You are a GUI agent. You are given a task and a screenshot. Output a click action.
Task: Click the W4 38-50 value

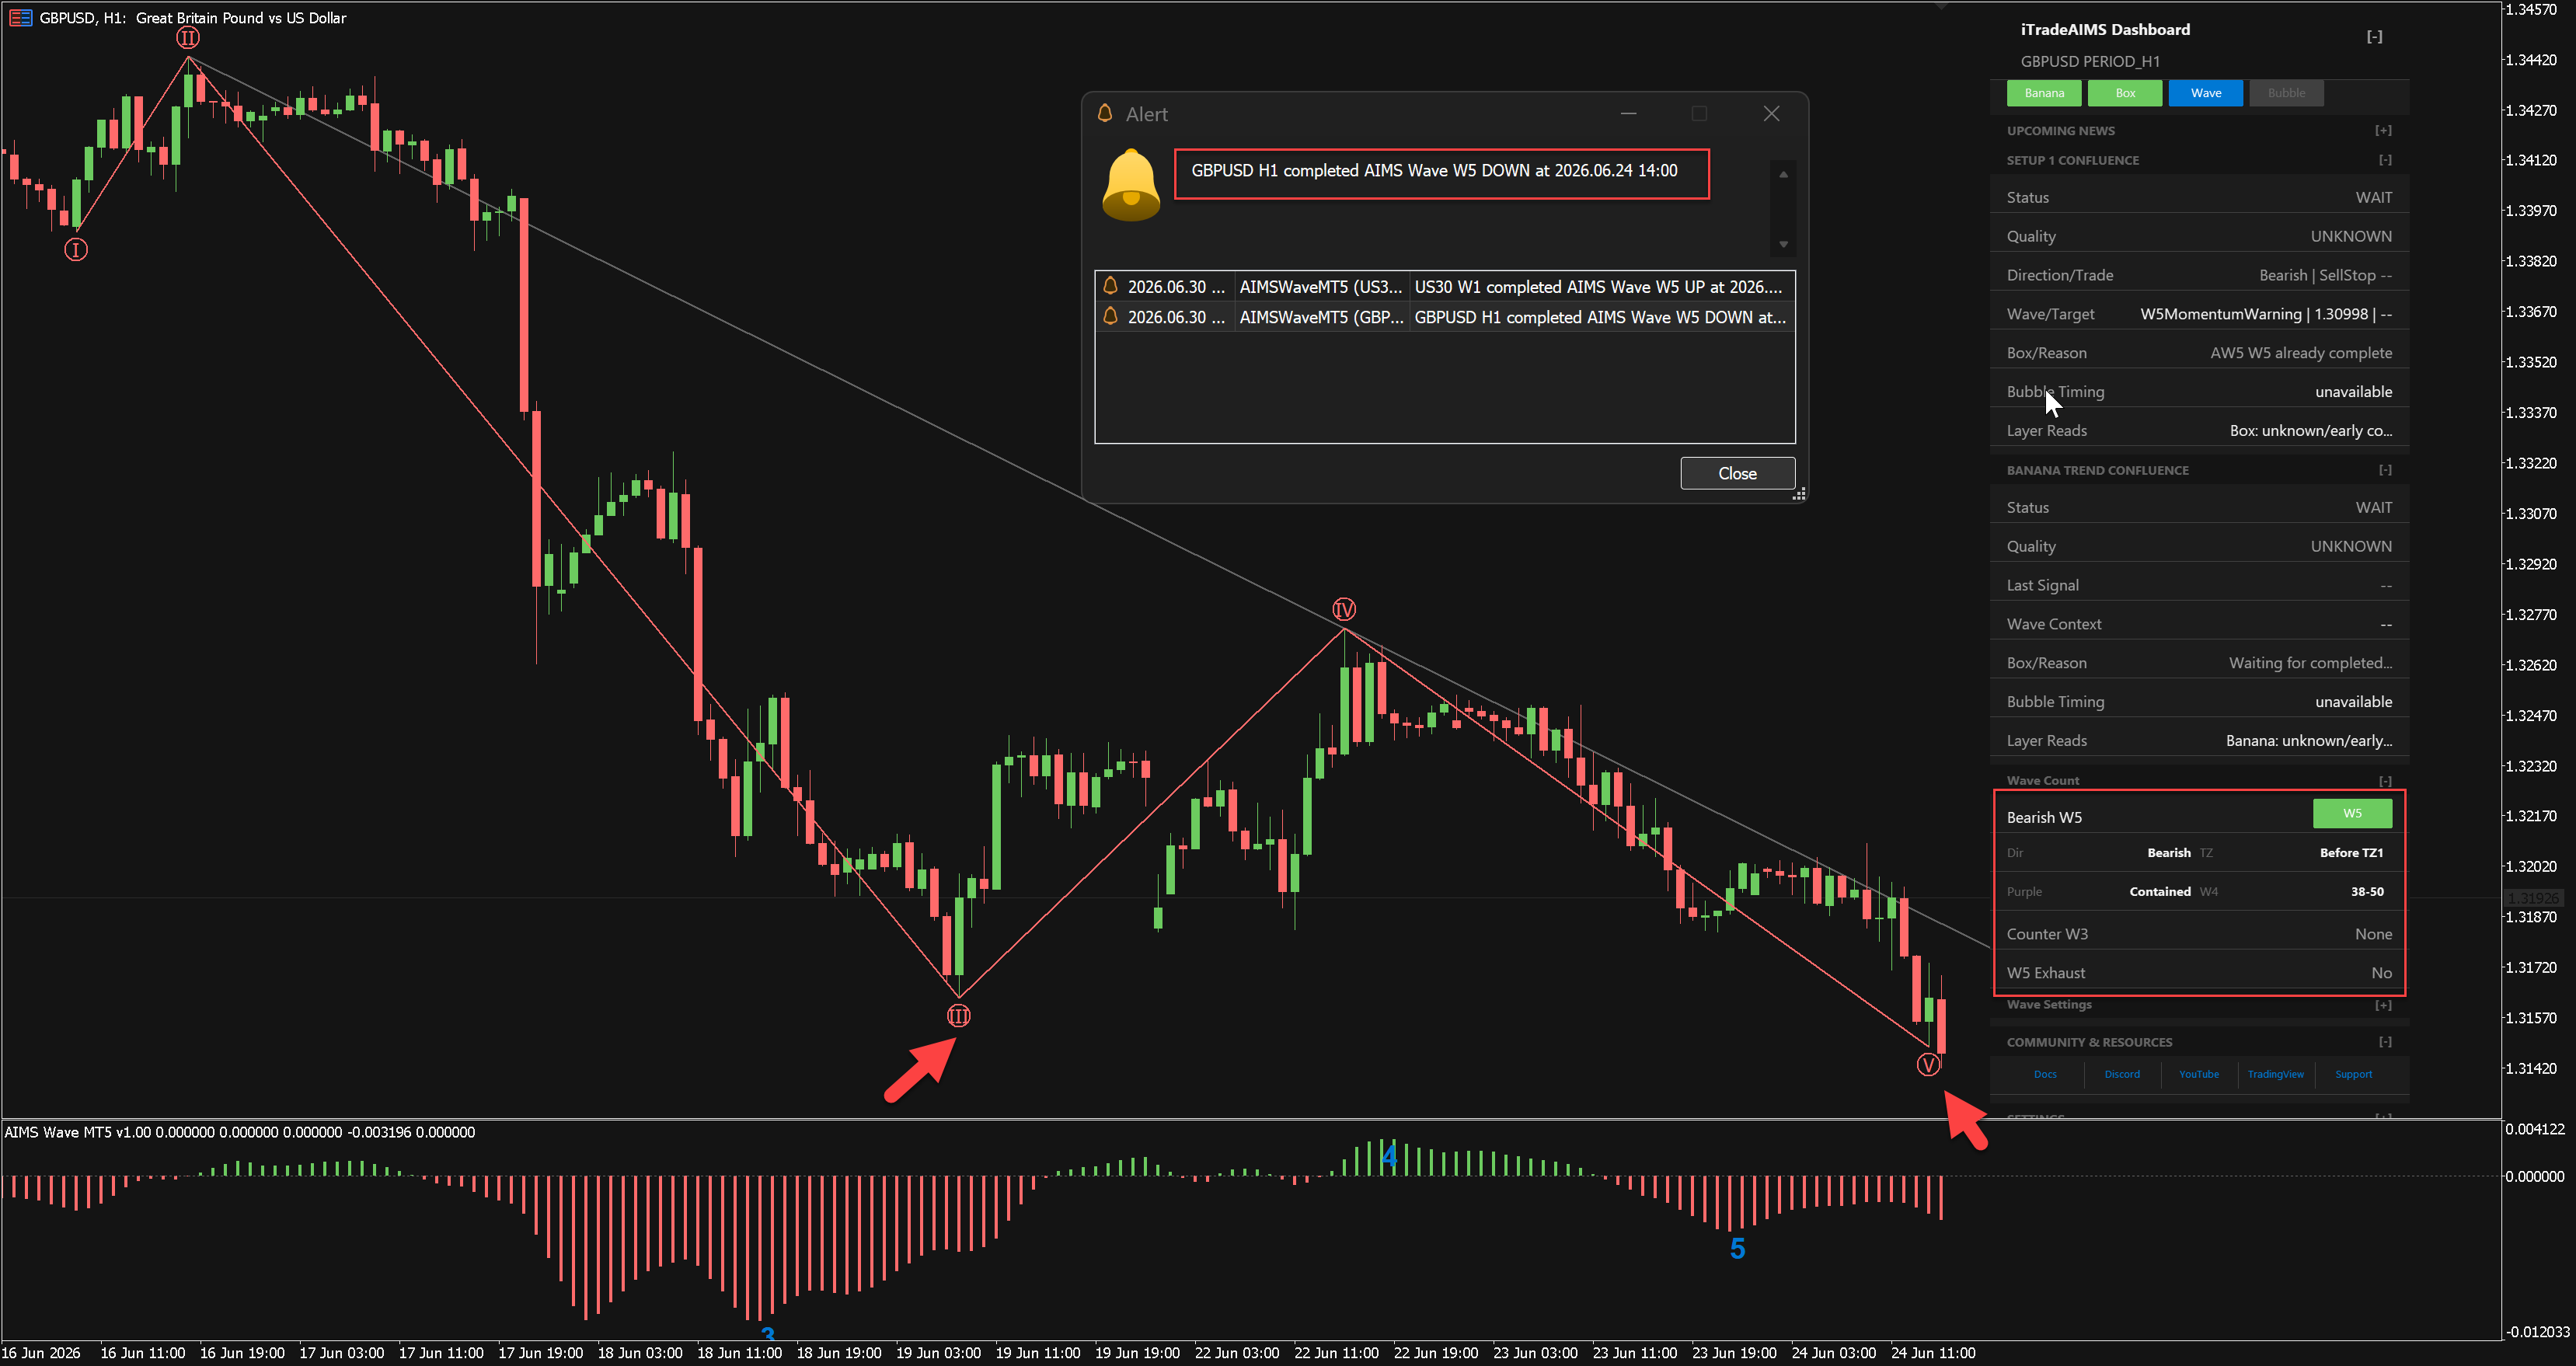point(2366,892)
